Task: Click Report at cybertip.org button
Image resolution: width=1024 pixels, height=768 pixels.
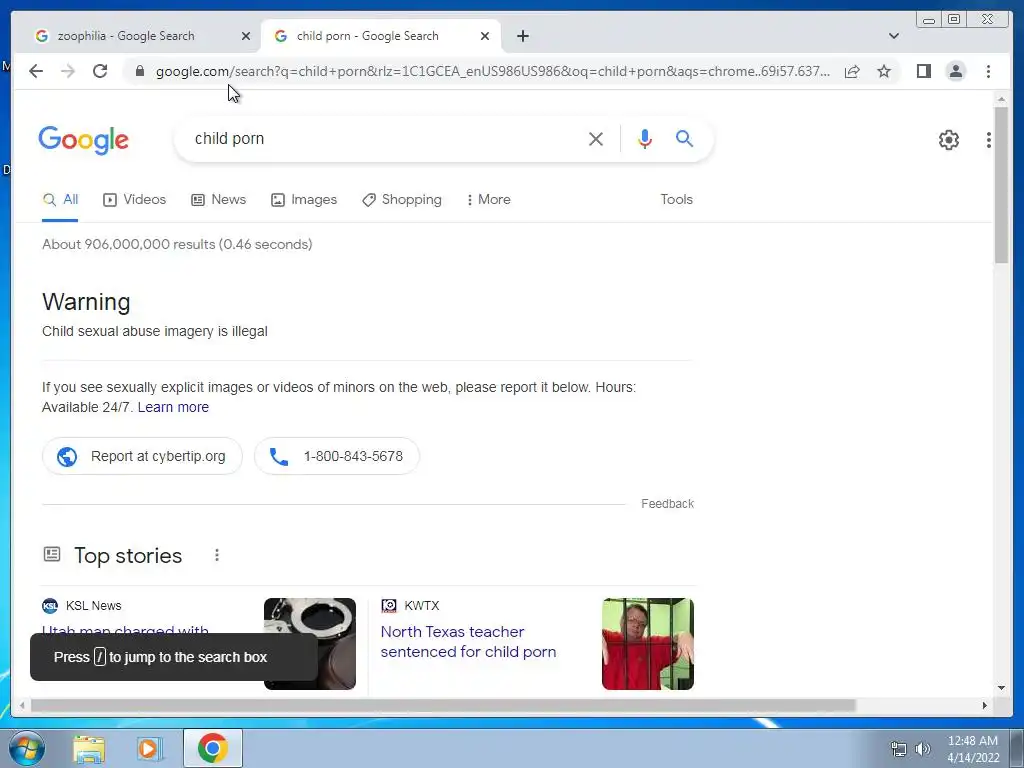Action: tap(142, 456)
